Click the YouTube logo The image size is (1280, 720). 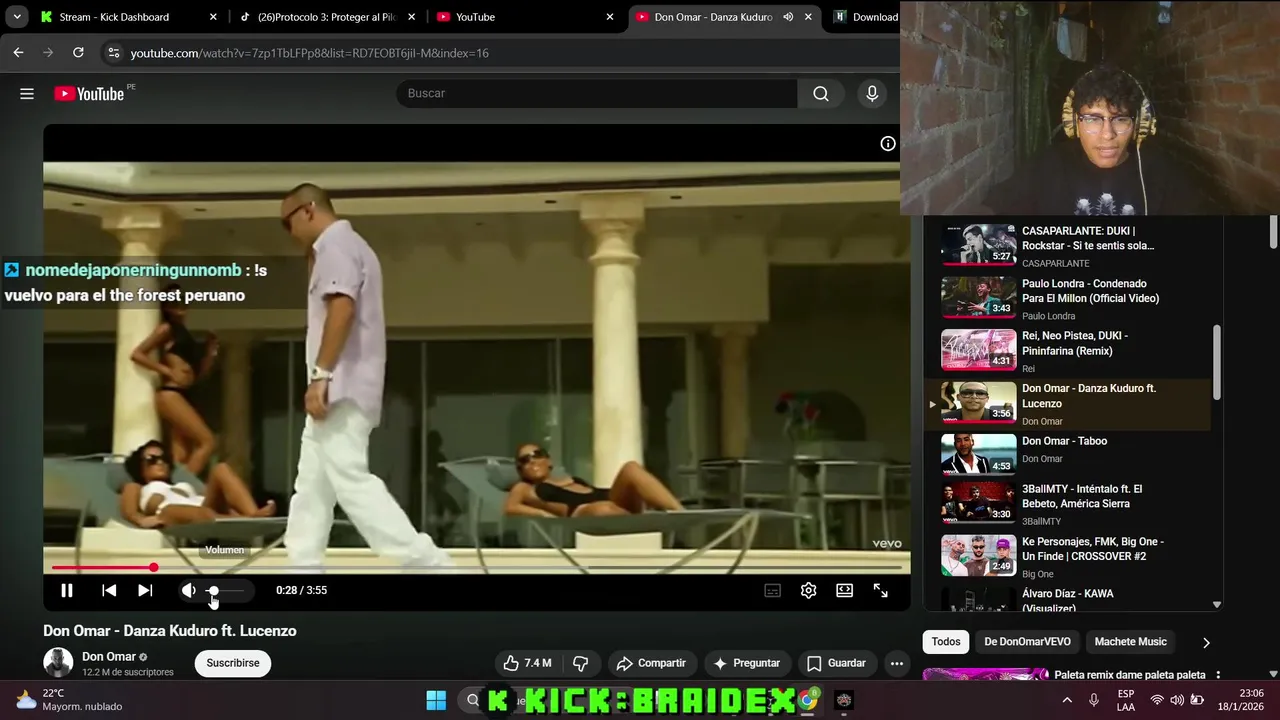[89, 93]
